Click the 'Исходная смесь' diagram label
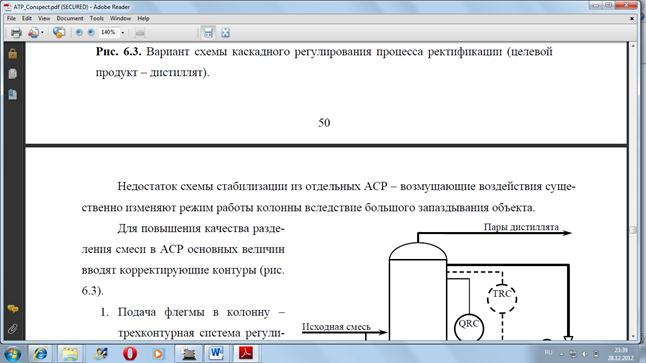This screenshot has width=646, height=363. pos(336,327)
